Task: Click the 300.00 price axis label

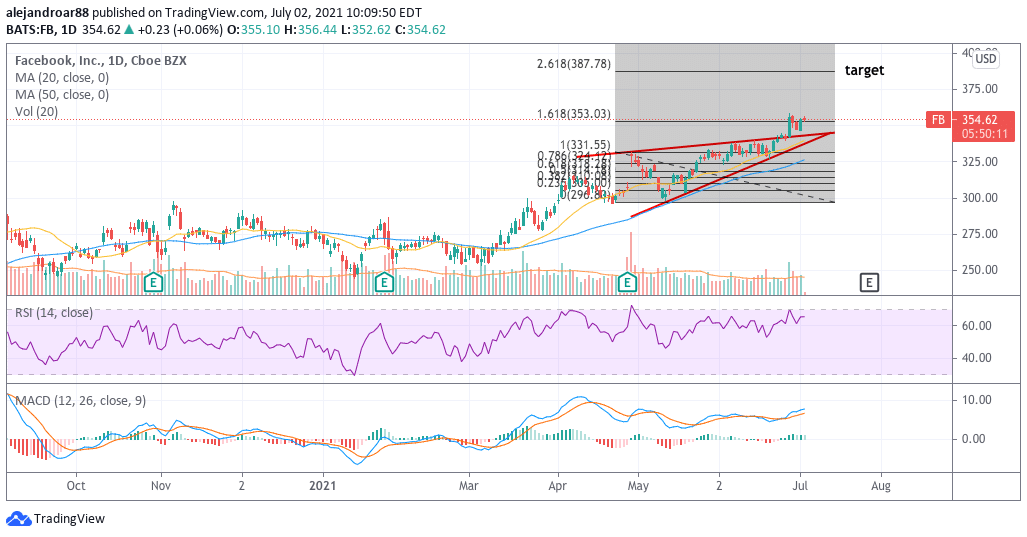Action: click(980, 198)
